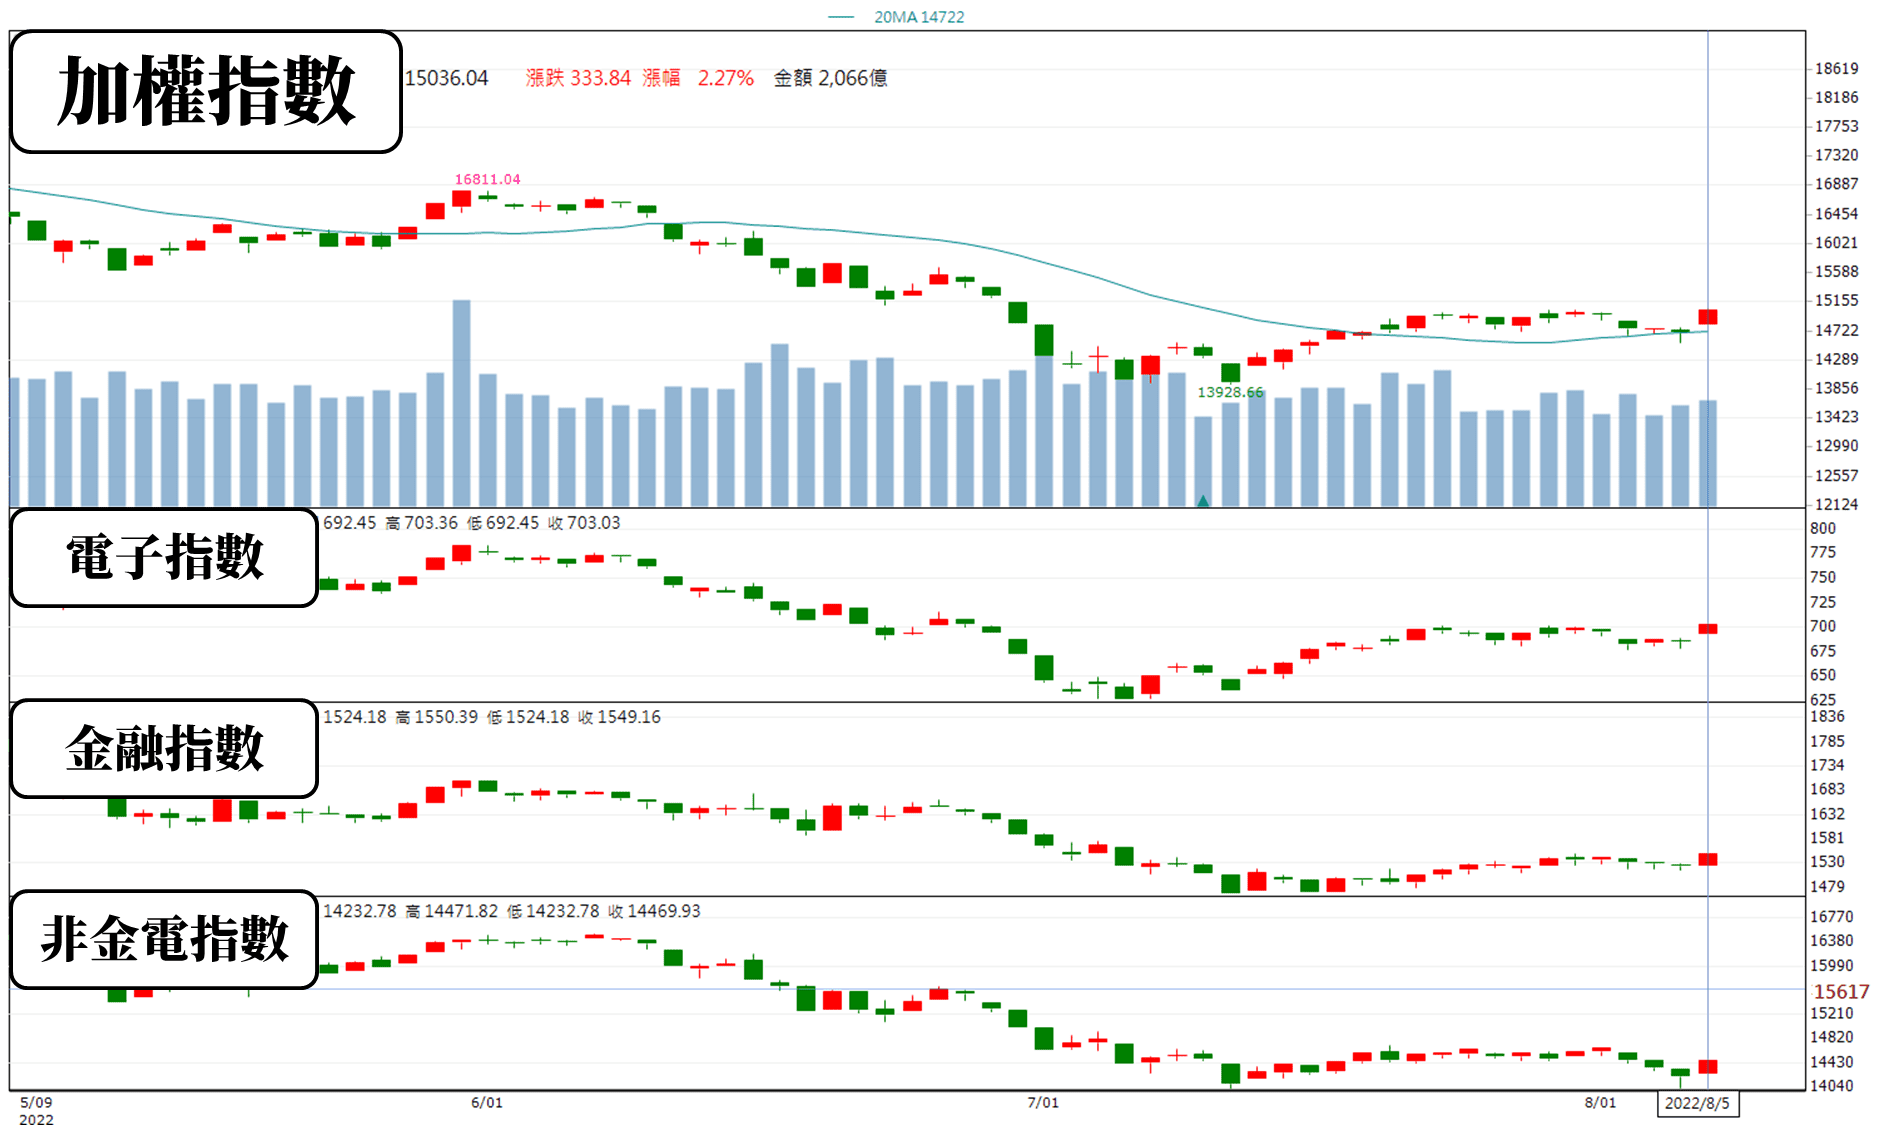
Task: Click the 電子指數 panel label
Action: click(165, 557)
